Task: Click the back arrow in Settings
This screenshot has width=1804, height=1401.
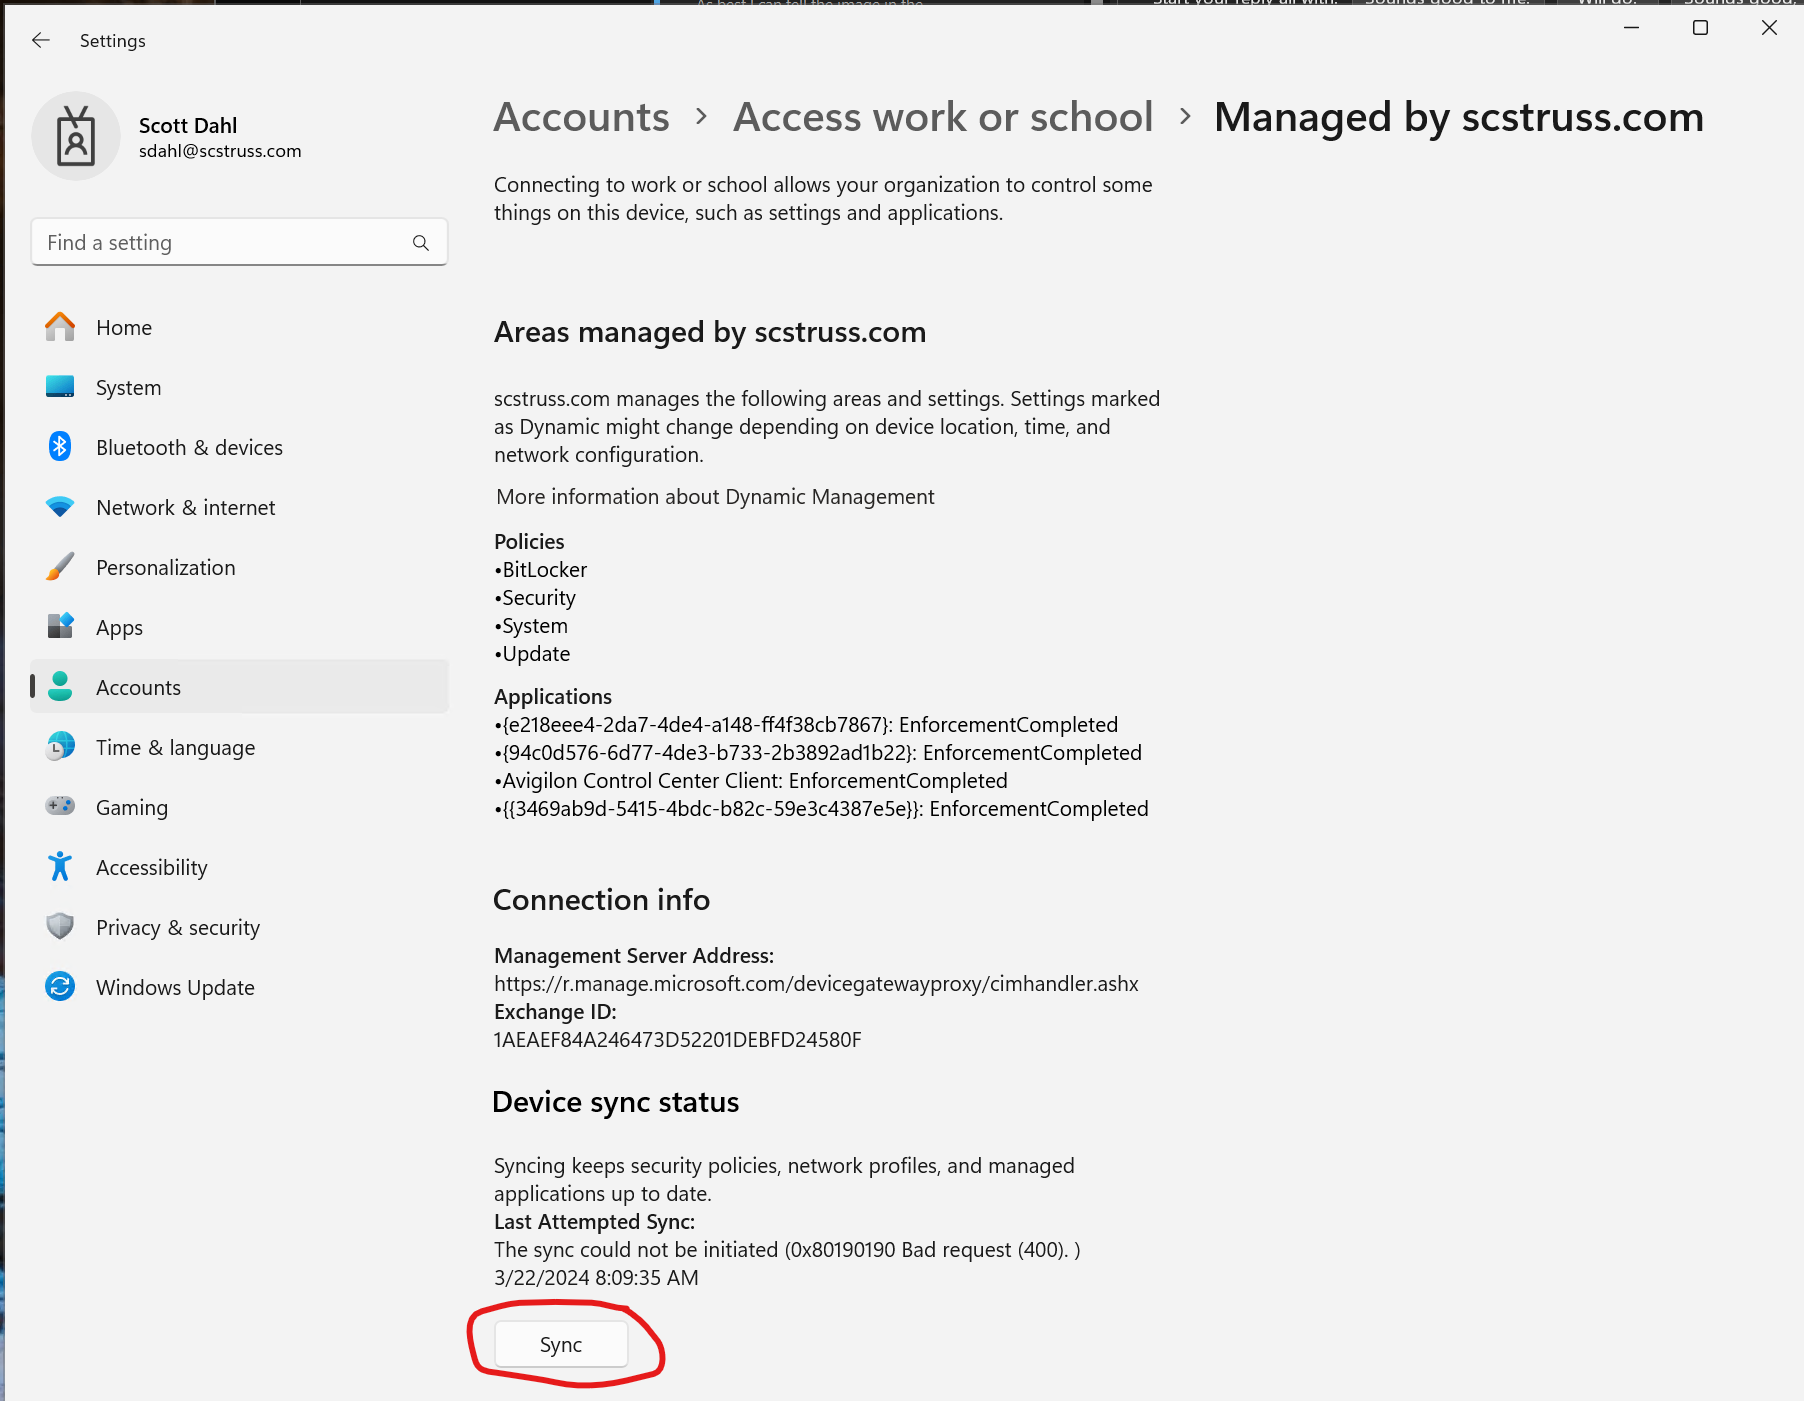Action: click(x=41, y=40)
